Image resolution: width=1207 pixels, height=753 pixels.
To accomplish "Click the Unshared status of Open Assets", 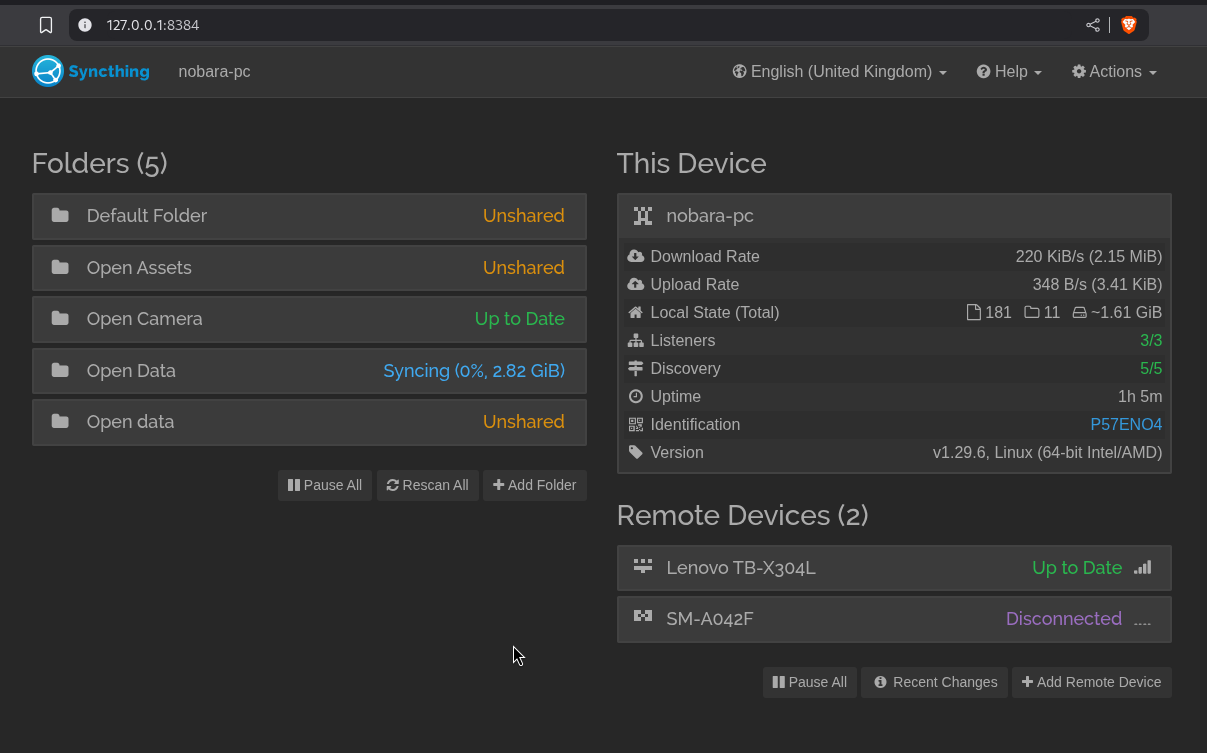I will [524, 267].
